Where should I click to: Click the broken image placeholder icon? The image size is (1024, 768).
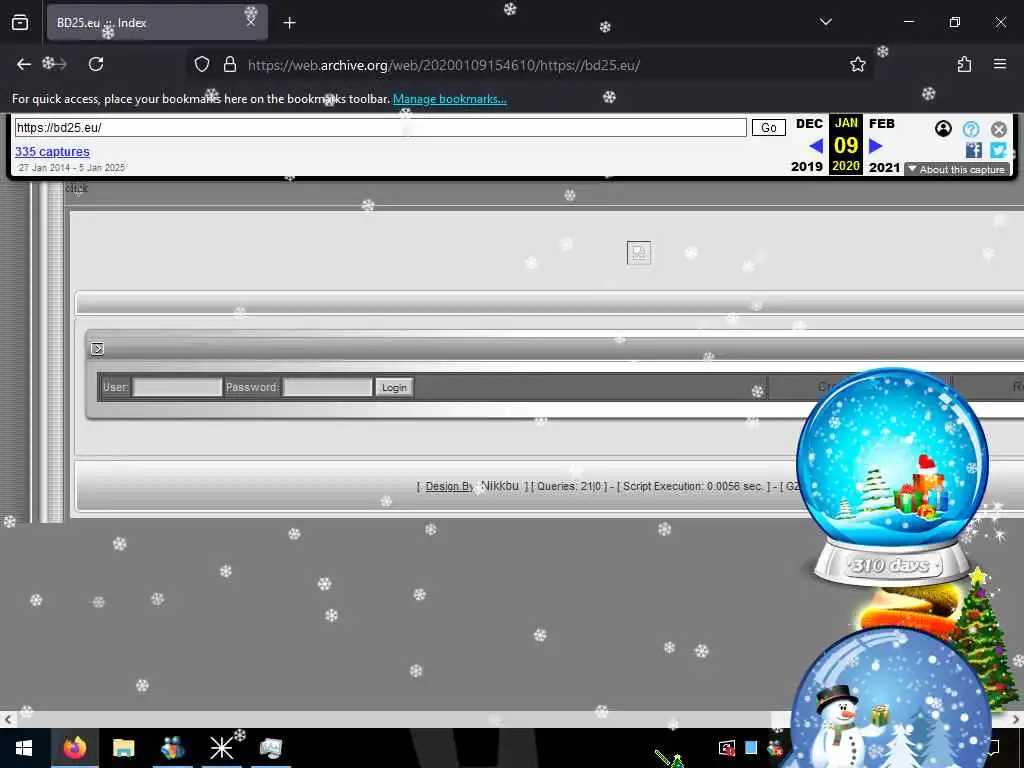639,253
